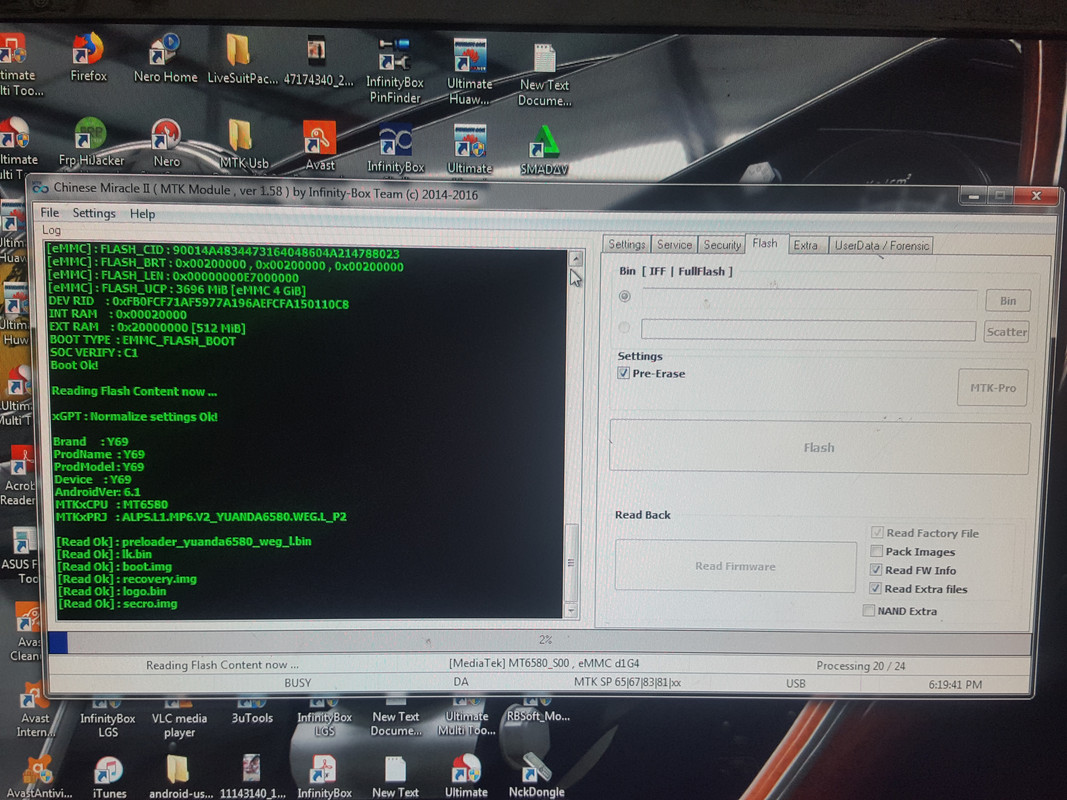The image size is (1067, 800).
Task: Click 'MTKxCPU : MT6580' log line
Action: point(112,504)
